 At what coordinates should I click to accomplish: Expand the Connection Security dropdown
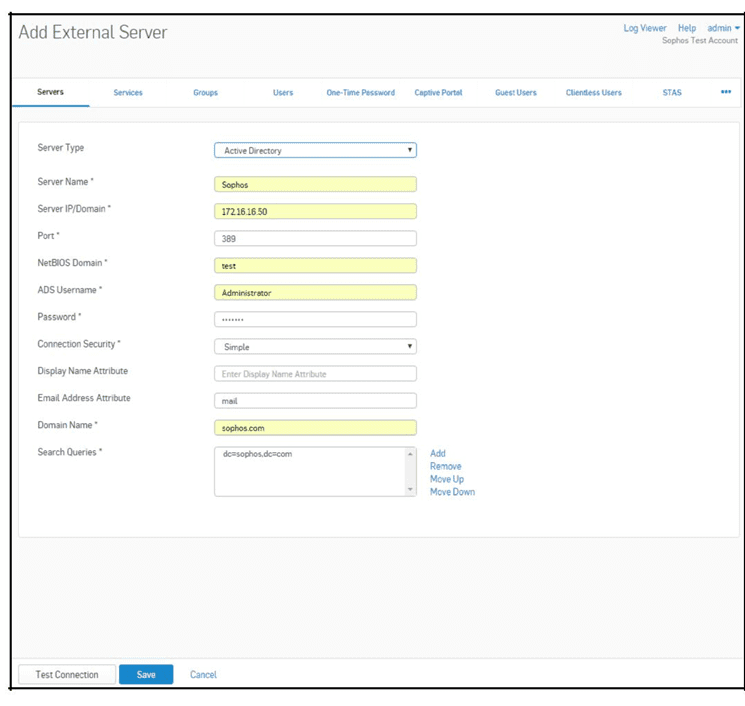[315, 346]
